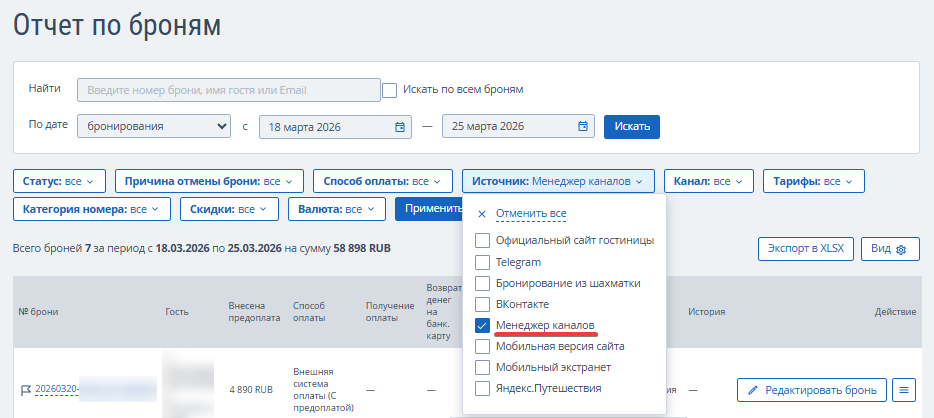This screenshot has height=418, width=934.
Task: Select Яндекс.Путешествия source checkbox
Action: click(483, 388)
